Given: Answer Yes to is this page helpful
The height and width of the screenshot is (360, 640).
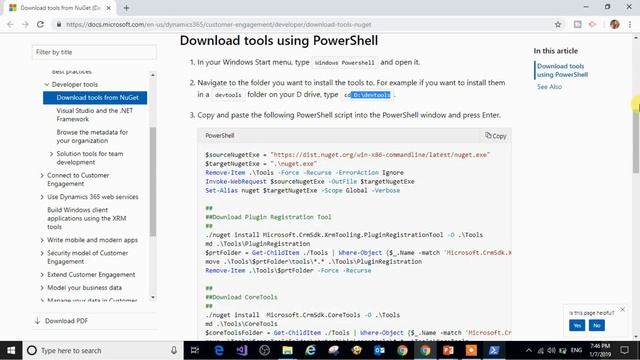Looking at the screenshot, I should pyautogui.click(x=577, y=325).
